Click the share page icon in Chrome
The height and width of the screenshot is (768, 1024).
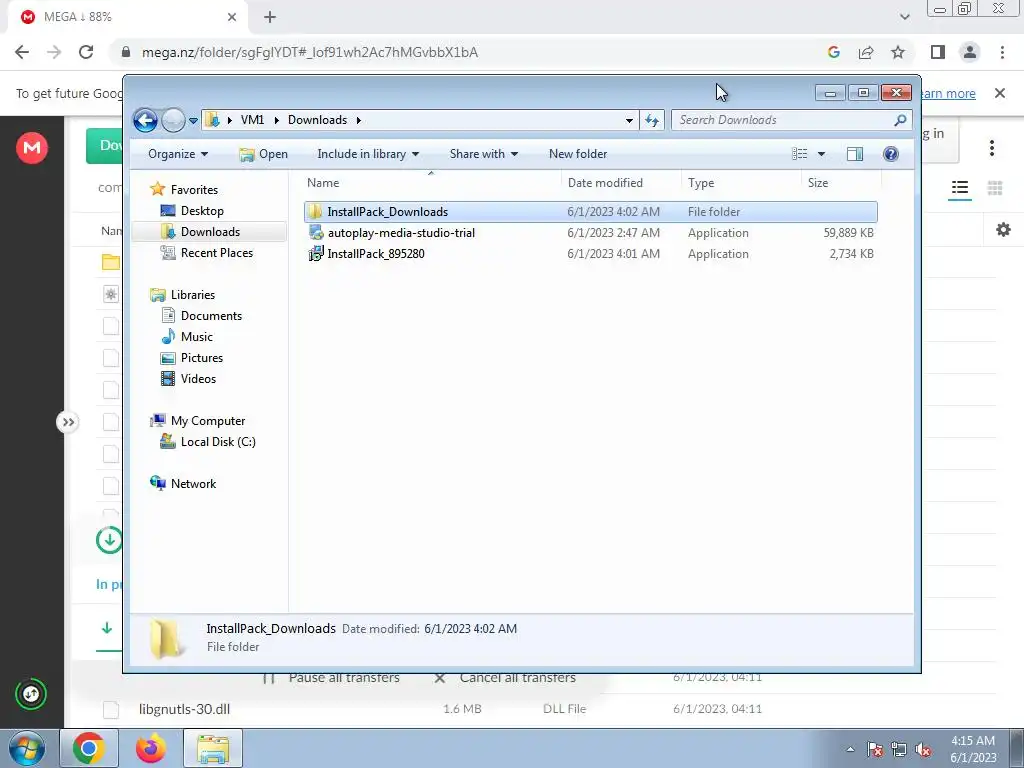pos(866,52)
